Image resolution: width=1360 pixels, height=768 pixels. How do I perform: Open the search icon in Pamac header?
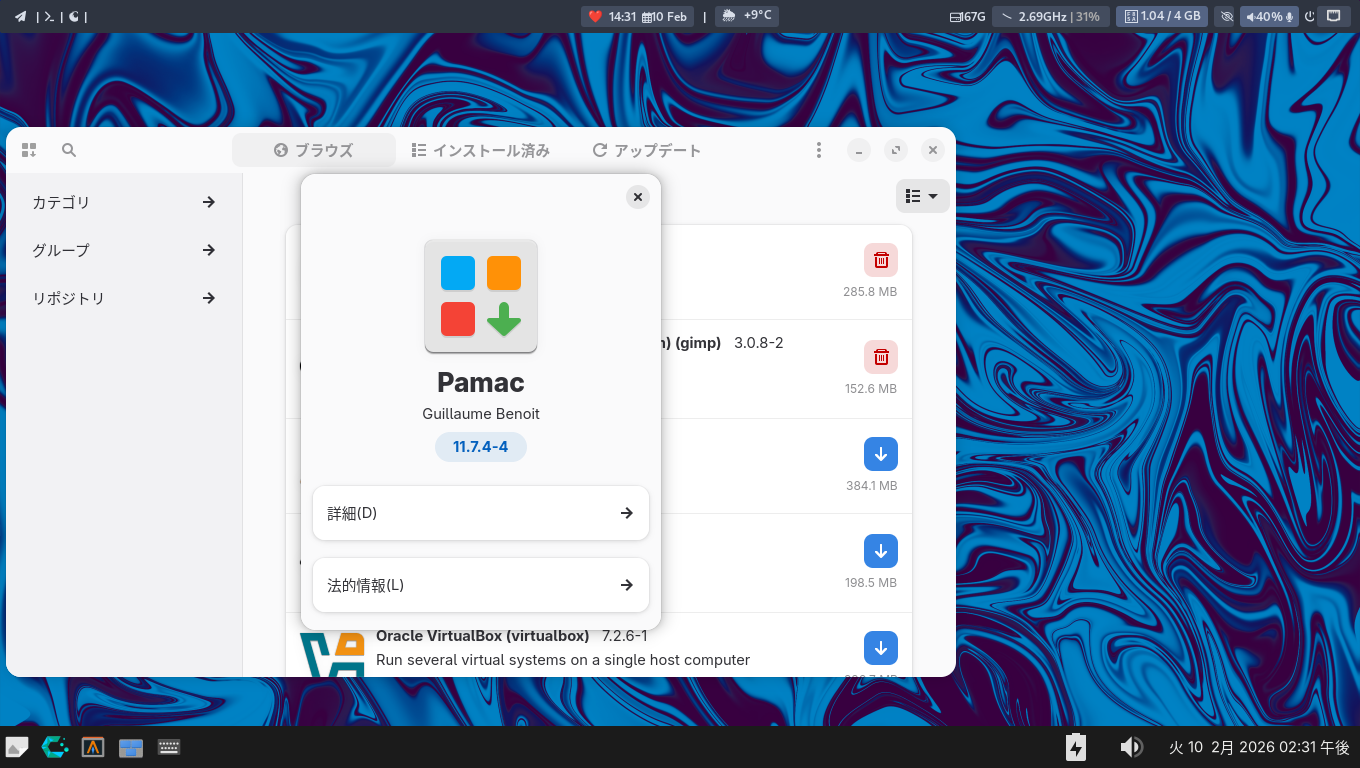point(69,150)
